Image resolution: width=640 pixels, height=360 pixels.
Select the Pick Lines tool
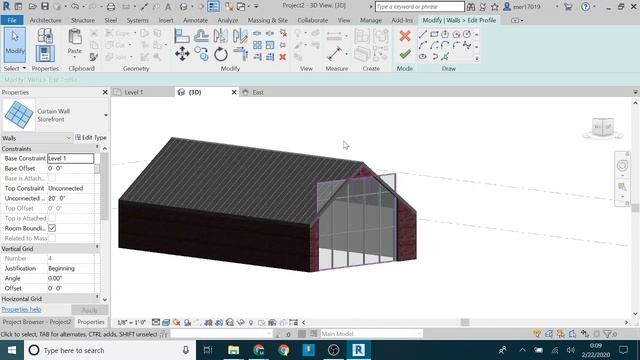(445, 57)
